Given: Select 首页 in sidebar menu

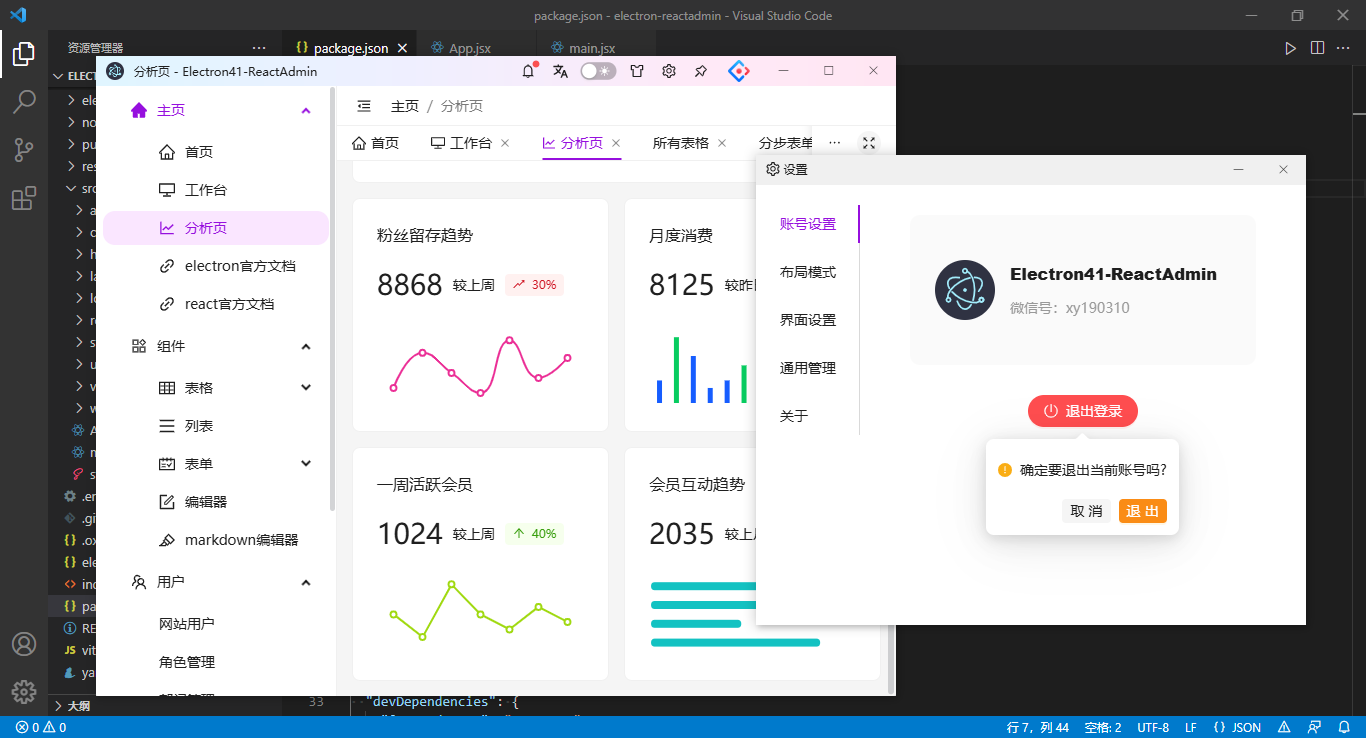Looking at the screenshot, I should [x=216, y=152].
